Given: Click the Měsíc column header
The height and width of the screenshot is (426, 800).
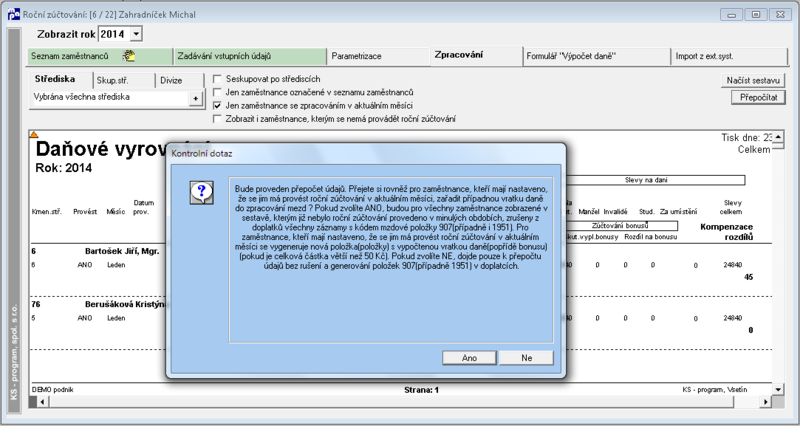Looking at the screenshot, I should pos(116,212).
